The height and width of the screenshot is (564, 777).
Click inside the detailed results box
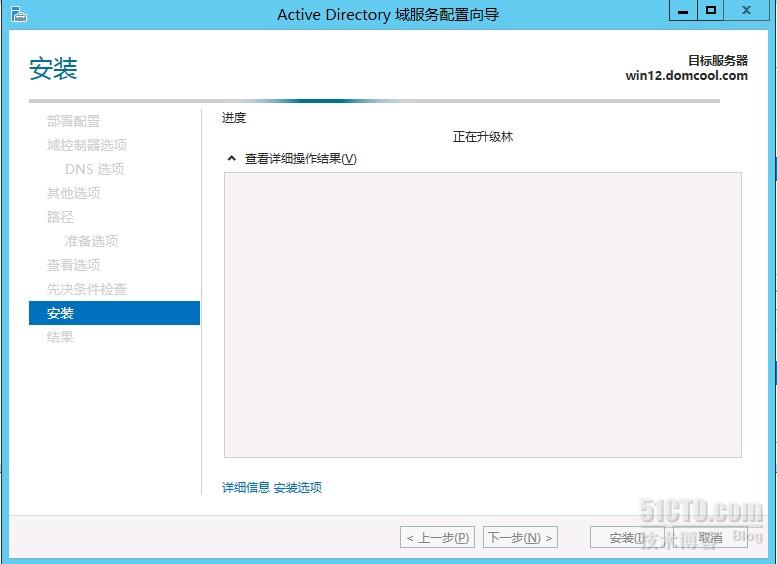483,315
